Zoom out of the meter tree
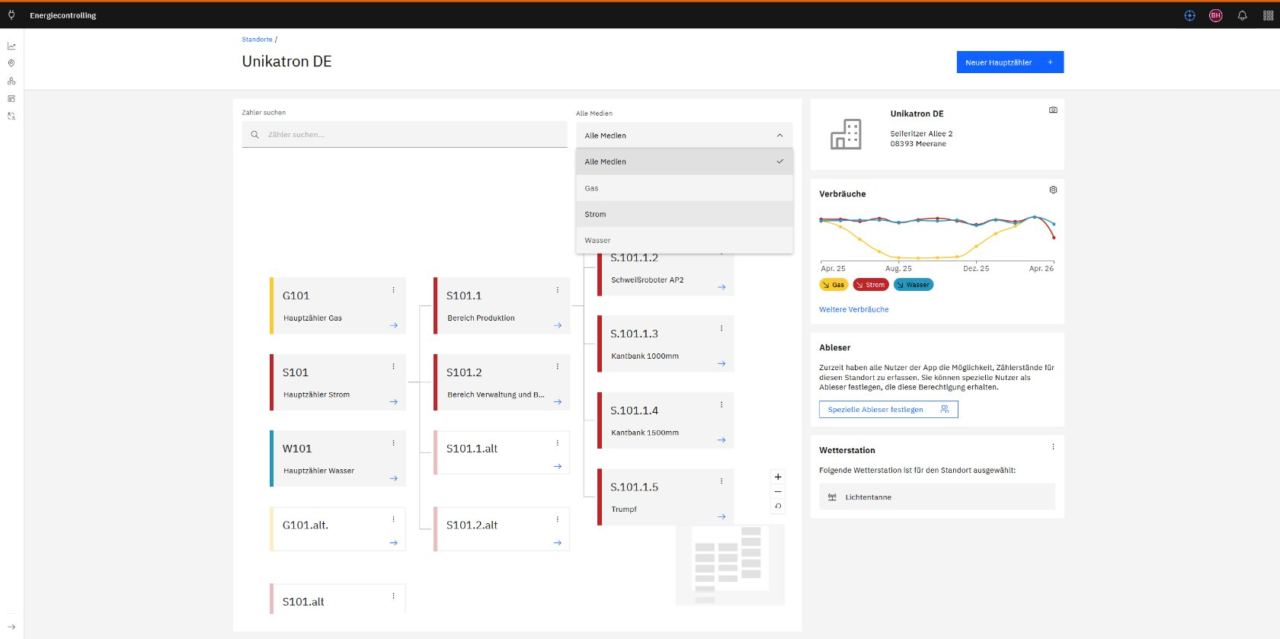Screen dimensions: 1280x639 pyautogui.click(x=778, y=492)
